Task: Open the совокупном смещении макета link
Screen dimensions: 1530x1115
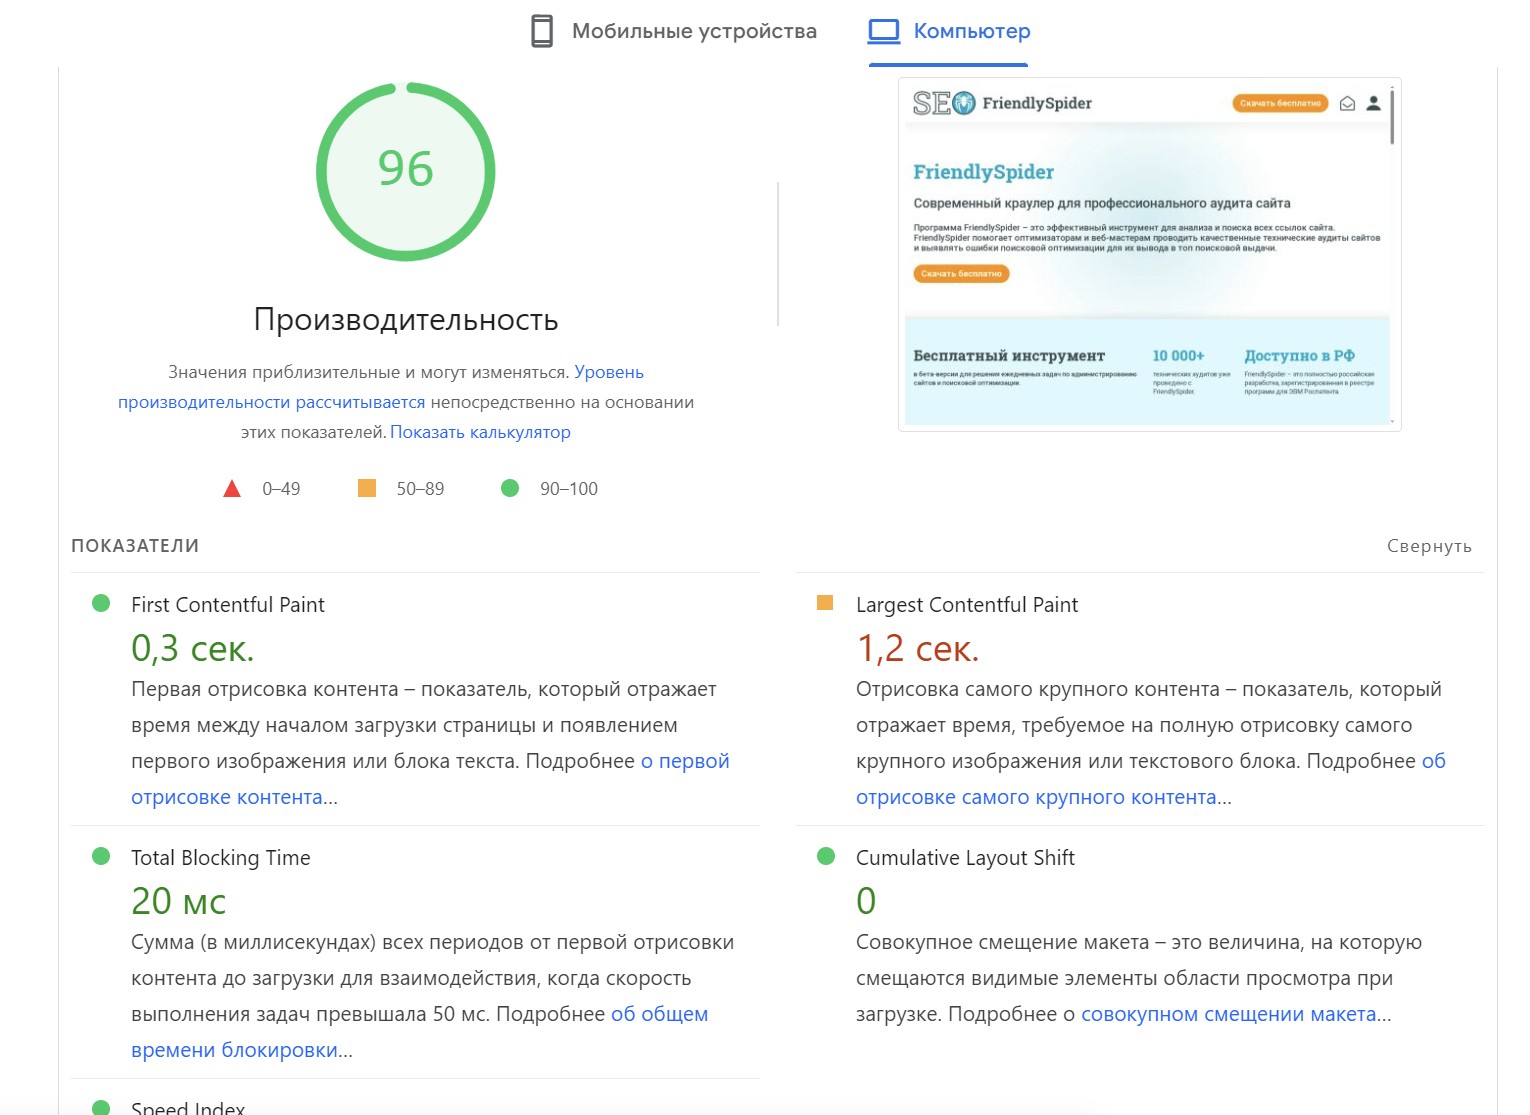Action: point(1228,1014)
